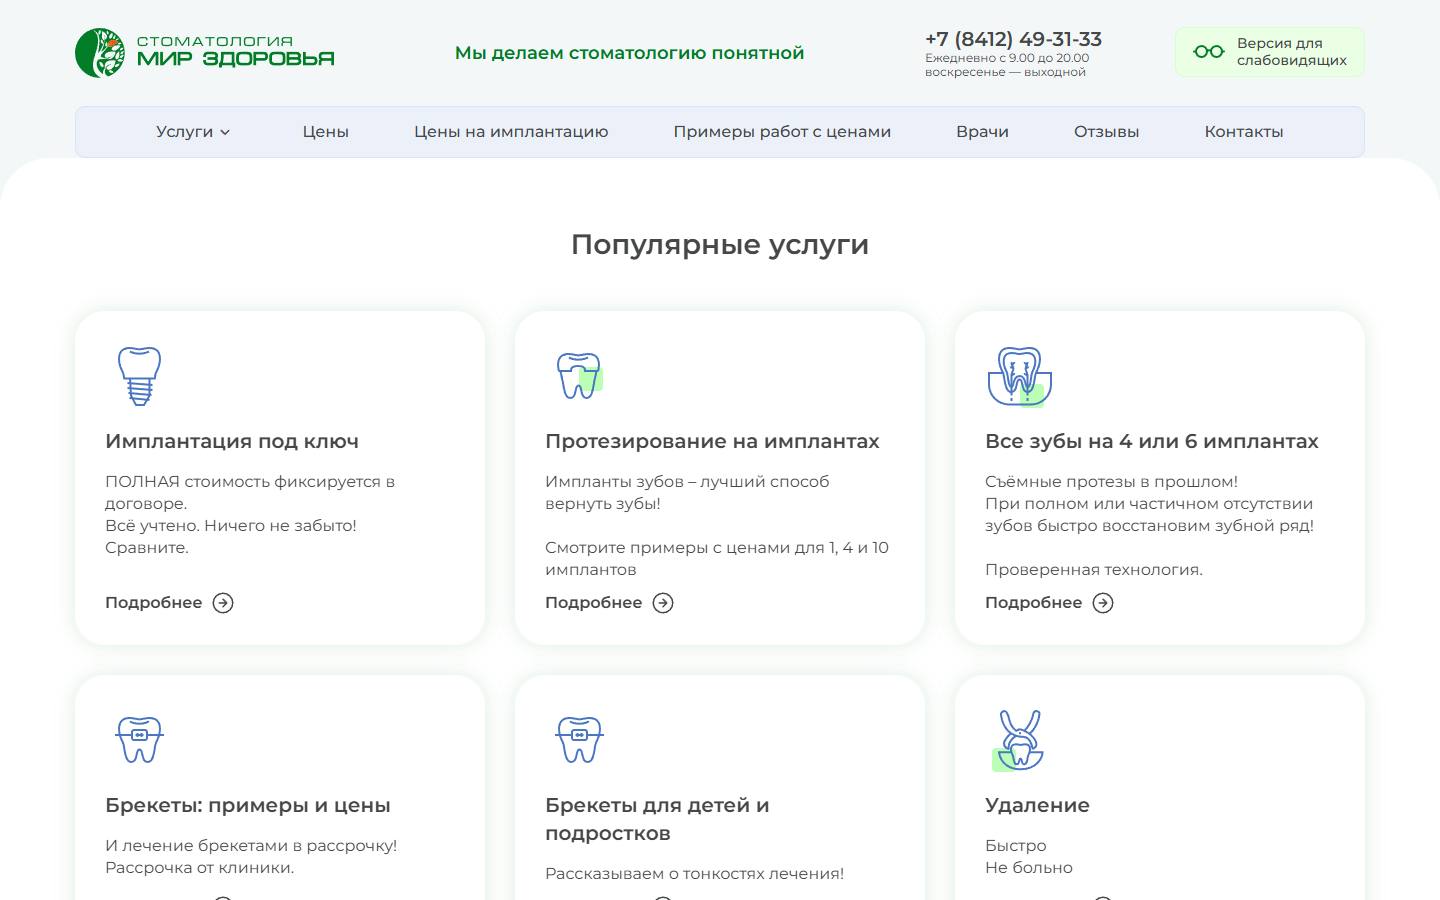1440x900 pixels.
Task: Go to Примеры работ с ценами
Action: (x=782, y=131)
